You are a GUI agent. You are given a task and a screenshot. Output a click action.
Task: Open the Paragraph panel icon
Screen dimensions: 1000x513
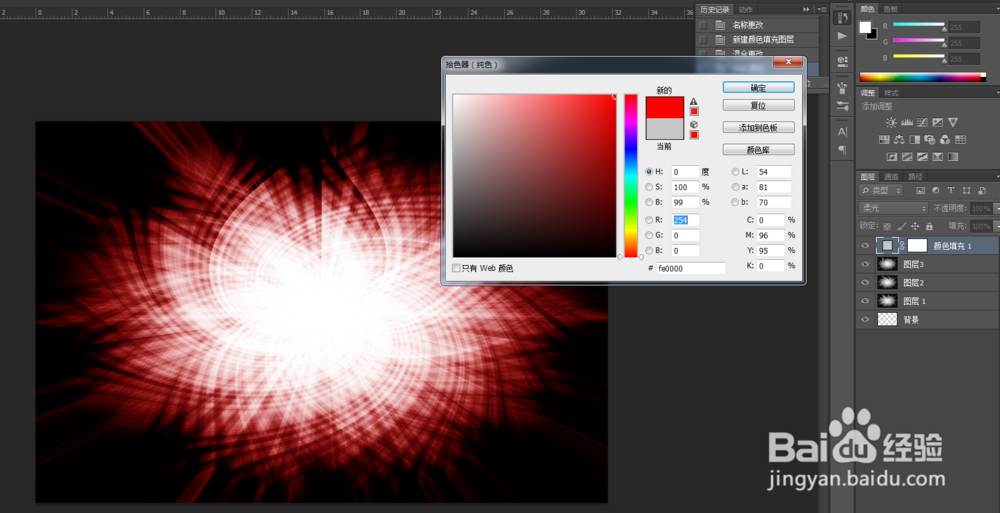pos(842,149)
